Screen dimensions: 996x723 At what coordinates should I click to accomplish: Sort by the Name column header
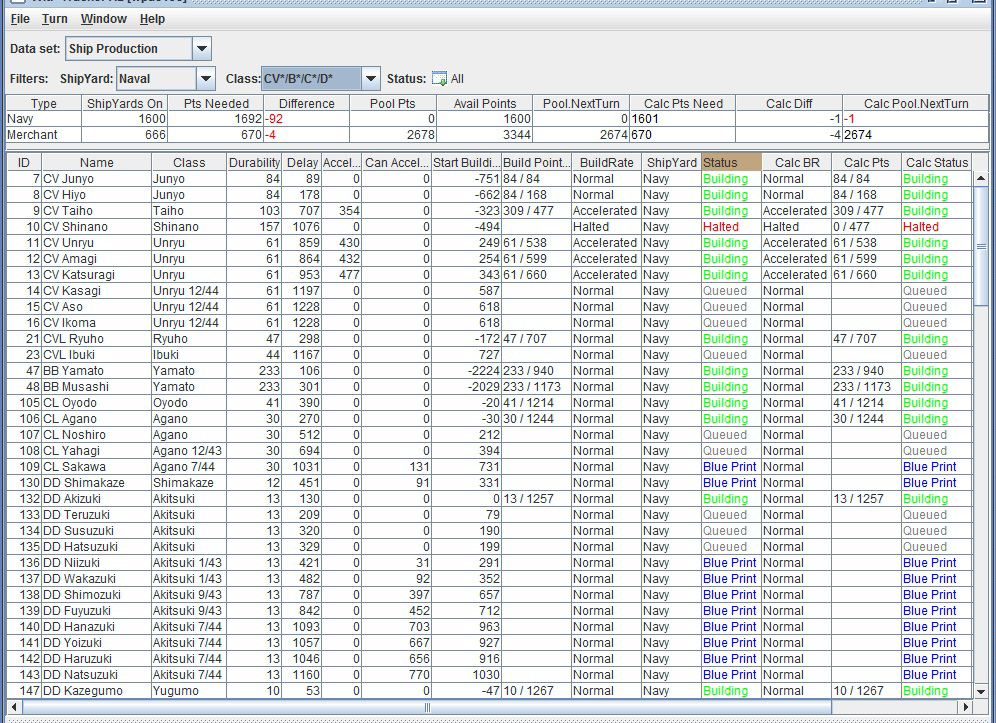coord(97,163)
